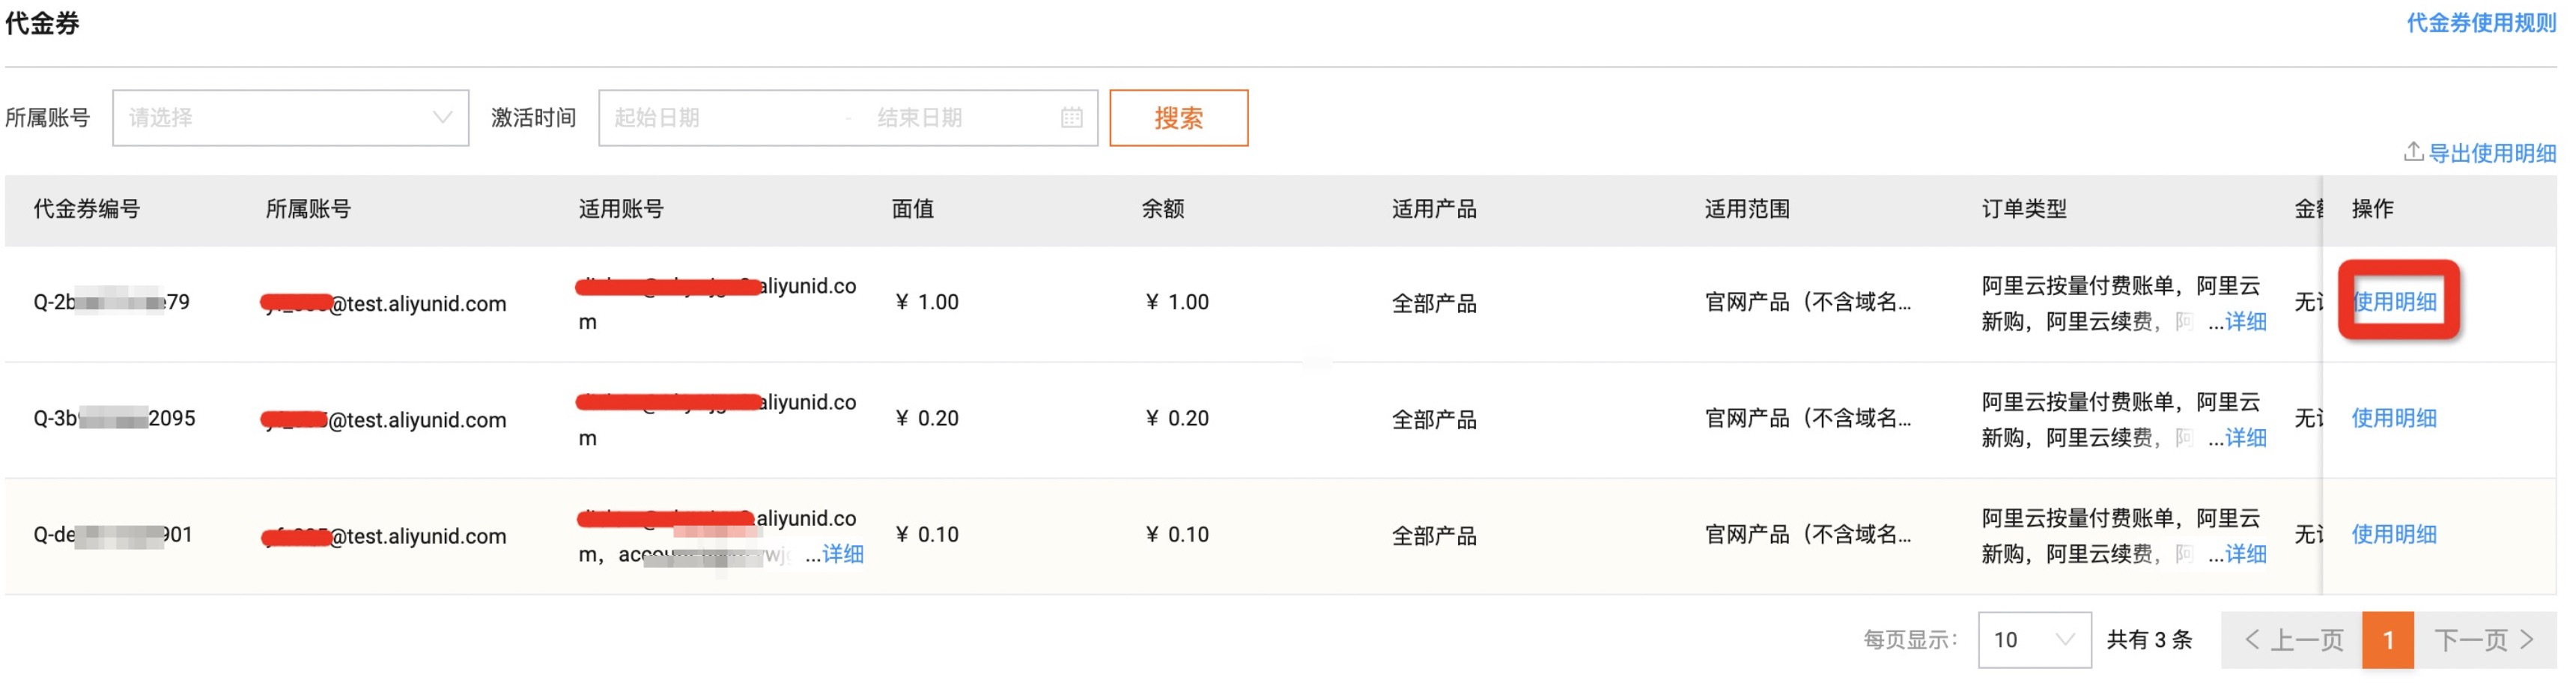Click the calendar icon in date range field
The width and height of the screenshot is (2576, 689).
(x=1071, y=118)
